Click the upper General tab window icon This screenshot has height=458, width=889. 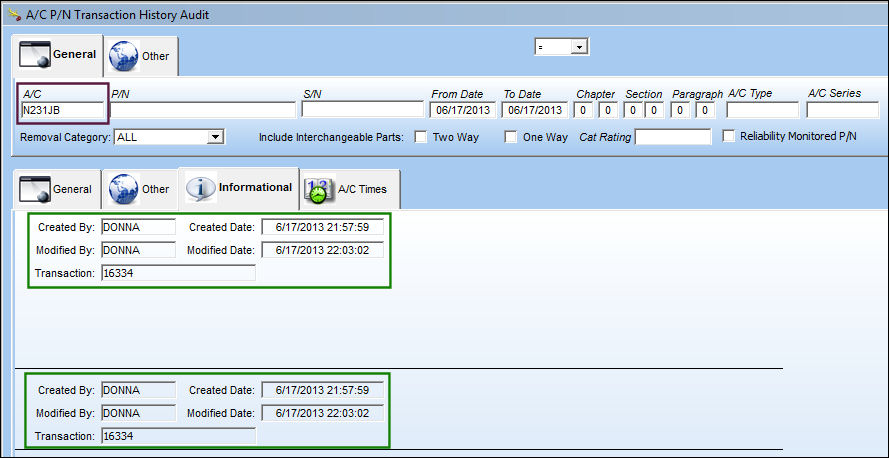(x=35, y=54)
